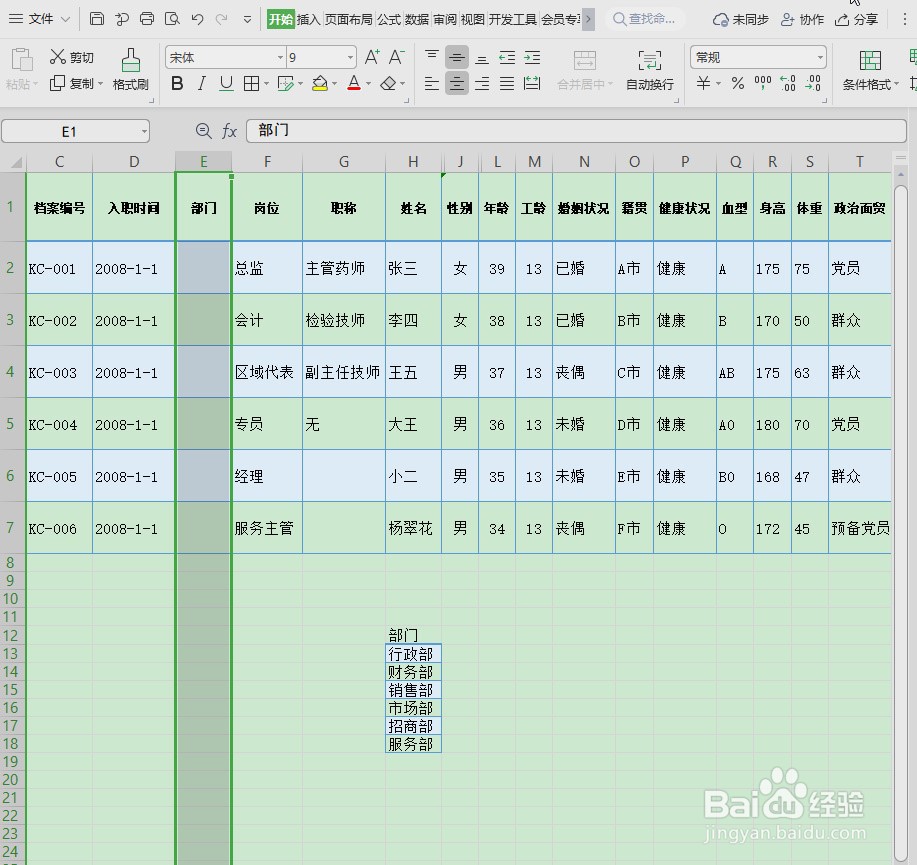The width and height of the screenshot is (917, 865).
Task: Click the eraser clear-format icon
Action: pyautogui.click(x=388, y=84)
